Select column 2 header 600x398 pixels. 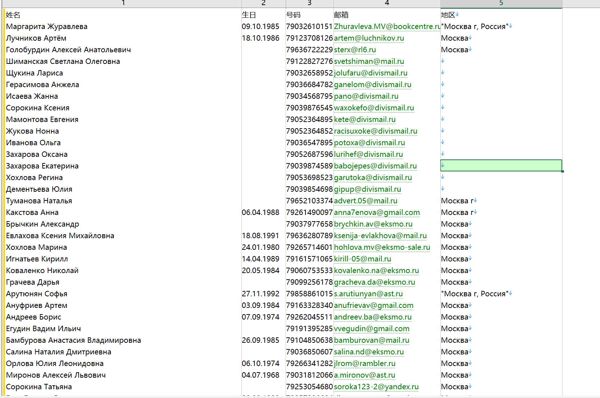[264, 3]
